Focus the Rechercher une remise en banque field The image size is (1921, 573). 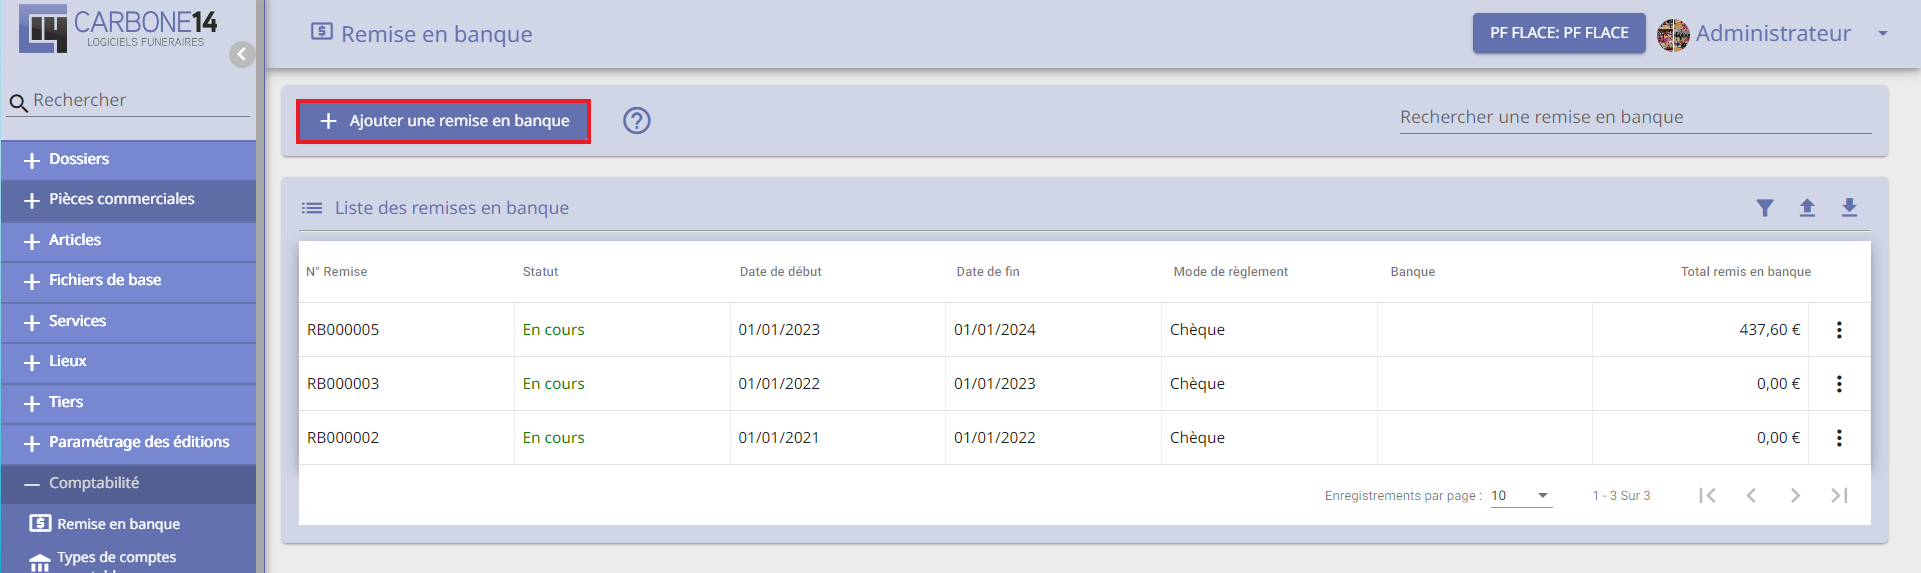click(1635, 117)
